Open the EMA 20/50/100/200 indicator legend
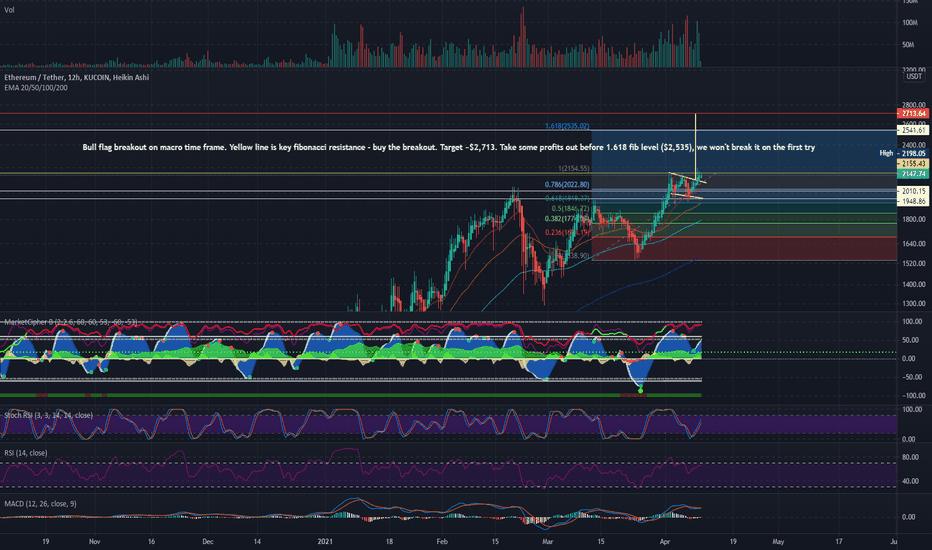The width and height of the screenshot is (932, 550). point(36,87)
